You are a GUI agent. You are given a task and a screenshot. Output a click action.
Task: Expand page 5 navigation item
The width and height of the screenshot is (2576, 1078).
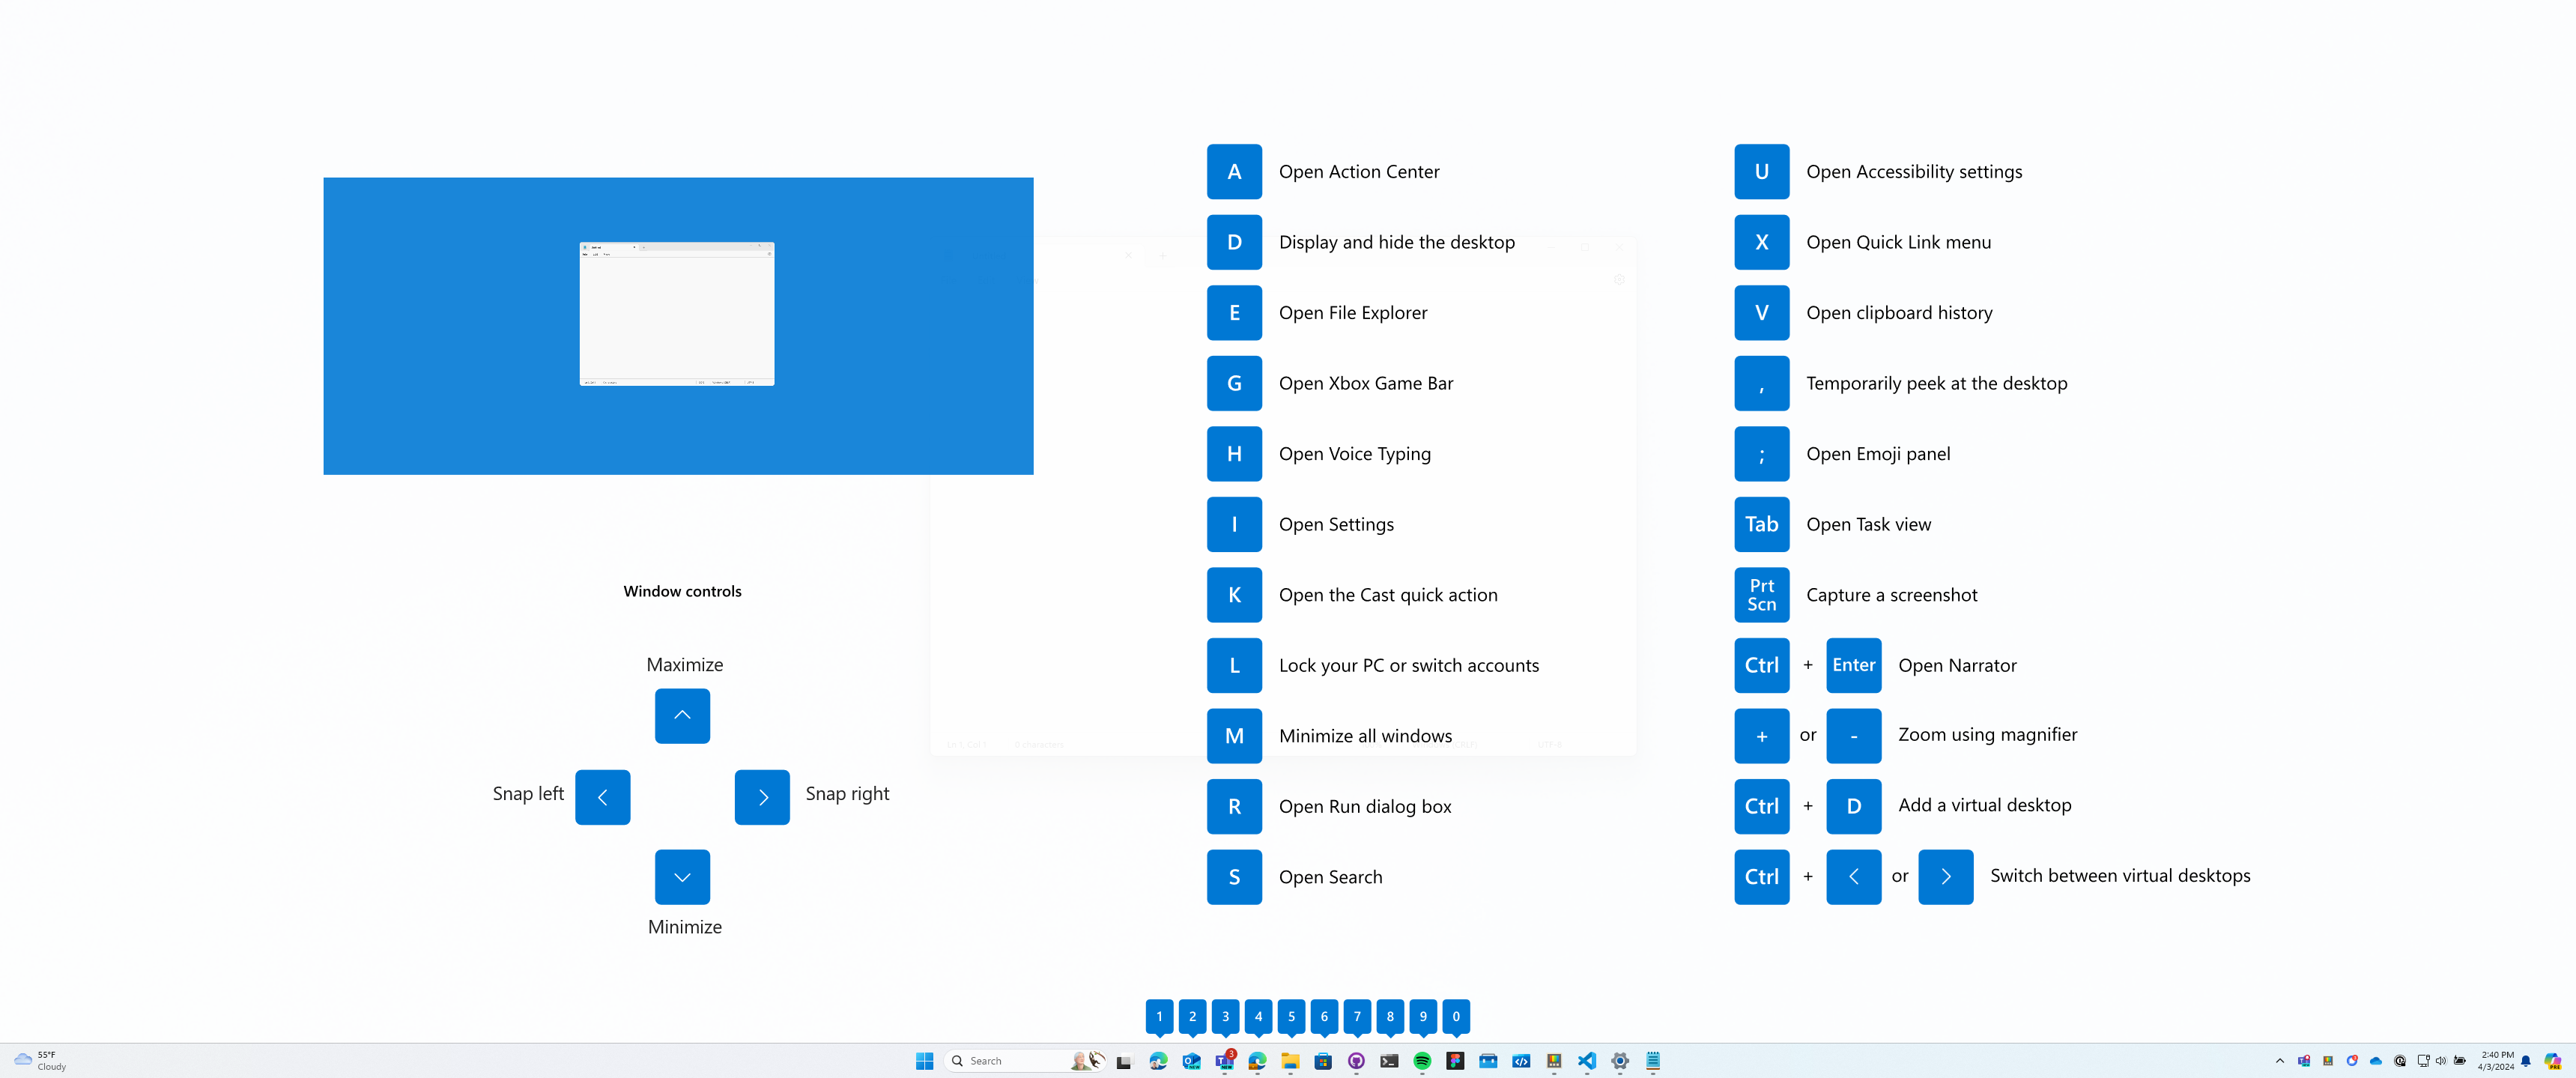click(1291, 1016)
